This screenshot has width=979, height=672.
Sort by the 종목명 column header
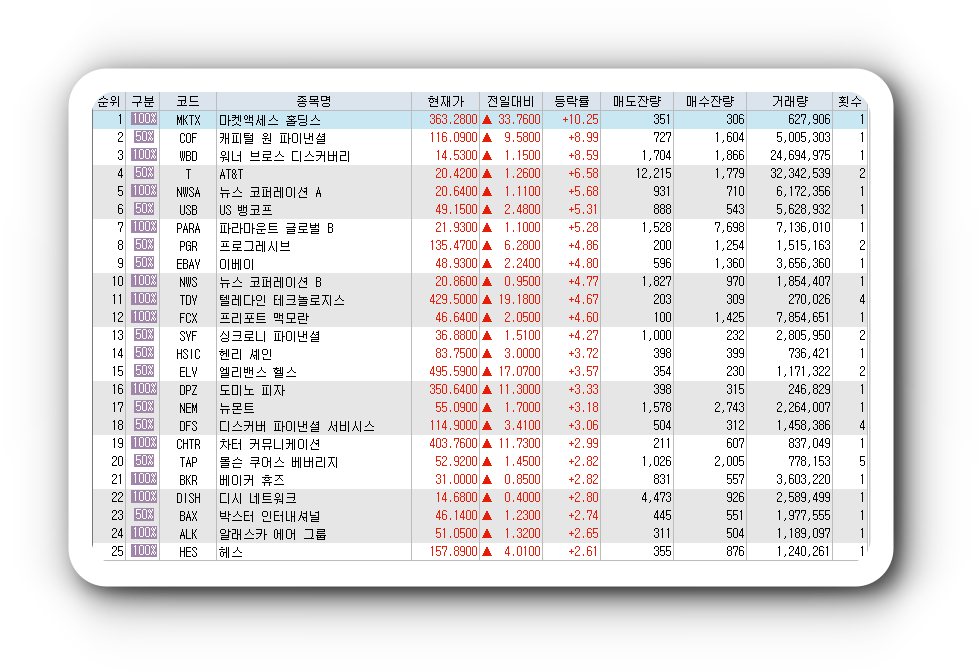313,101
